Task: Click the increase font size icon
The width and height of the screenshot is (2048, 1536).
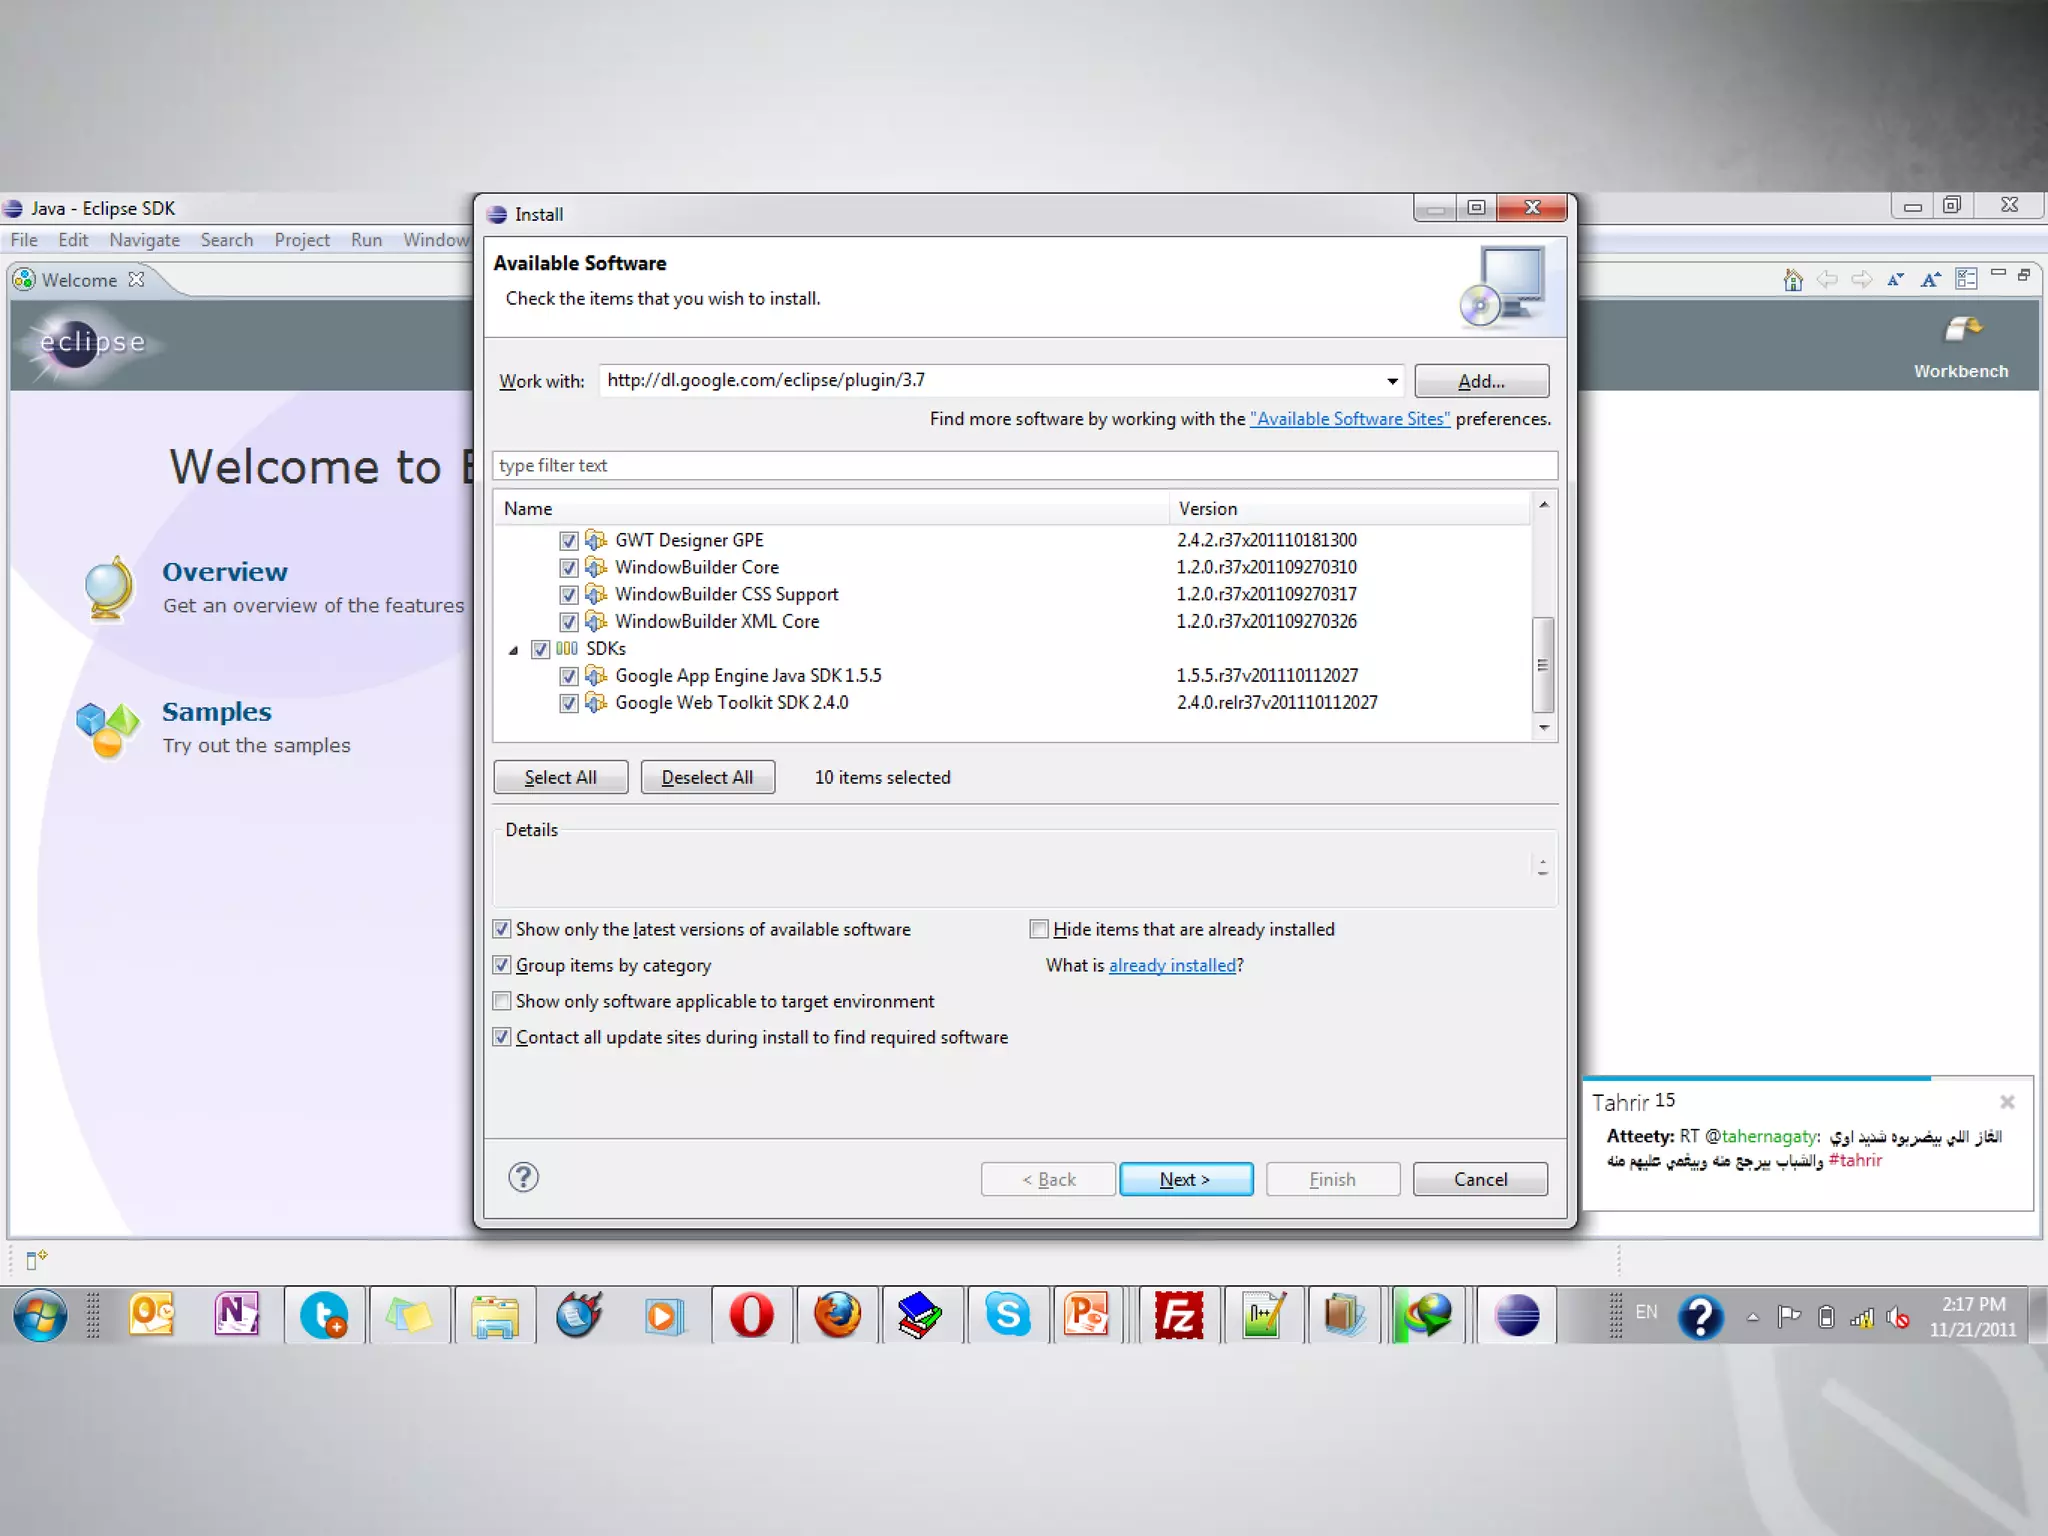Action: click(x=1930, y=280)
